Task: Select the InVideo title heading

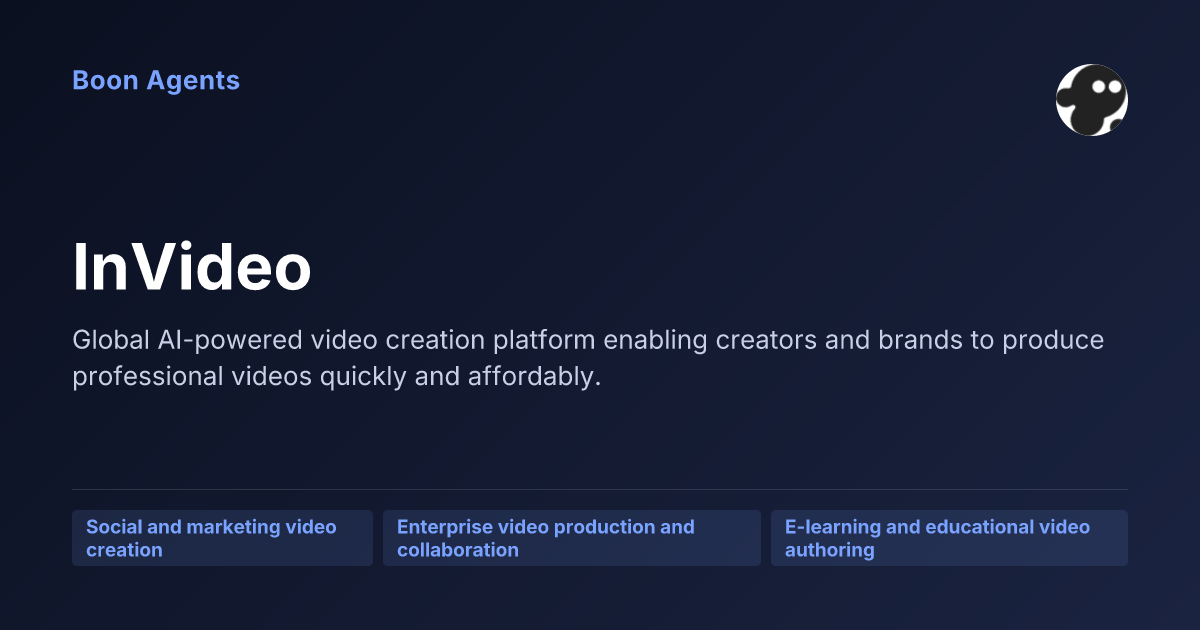Action: (x=192, y=268)
